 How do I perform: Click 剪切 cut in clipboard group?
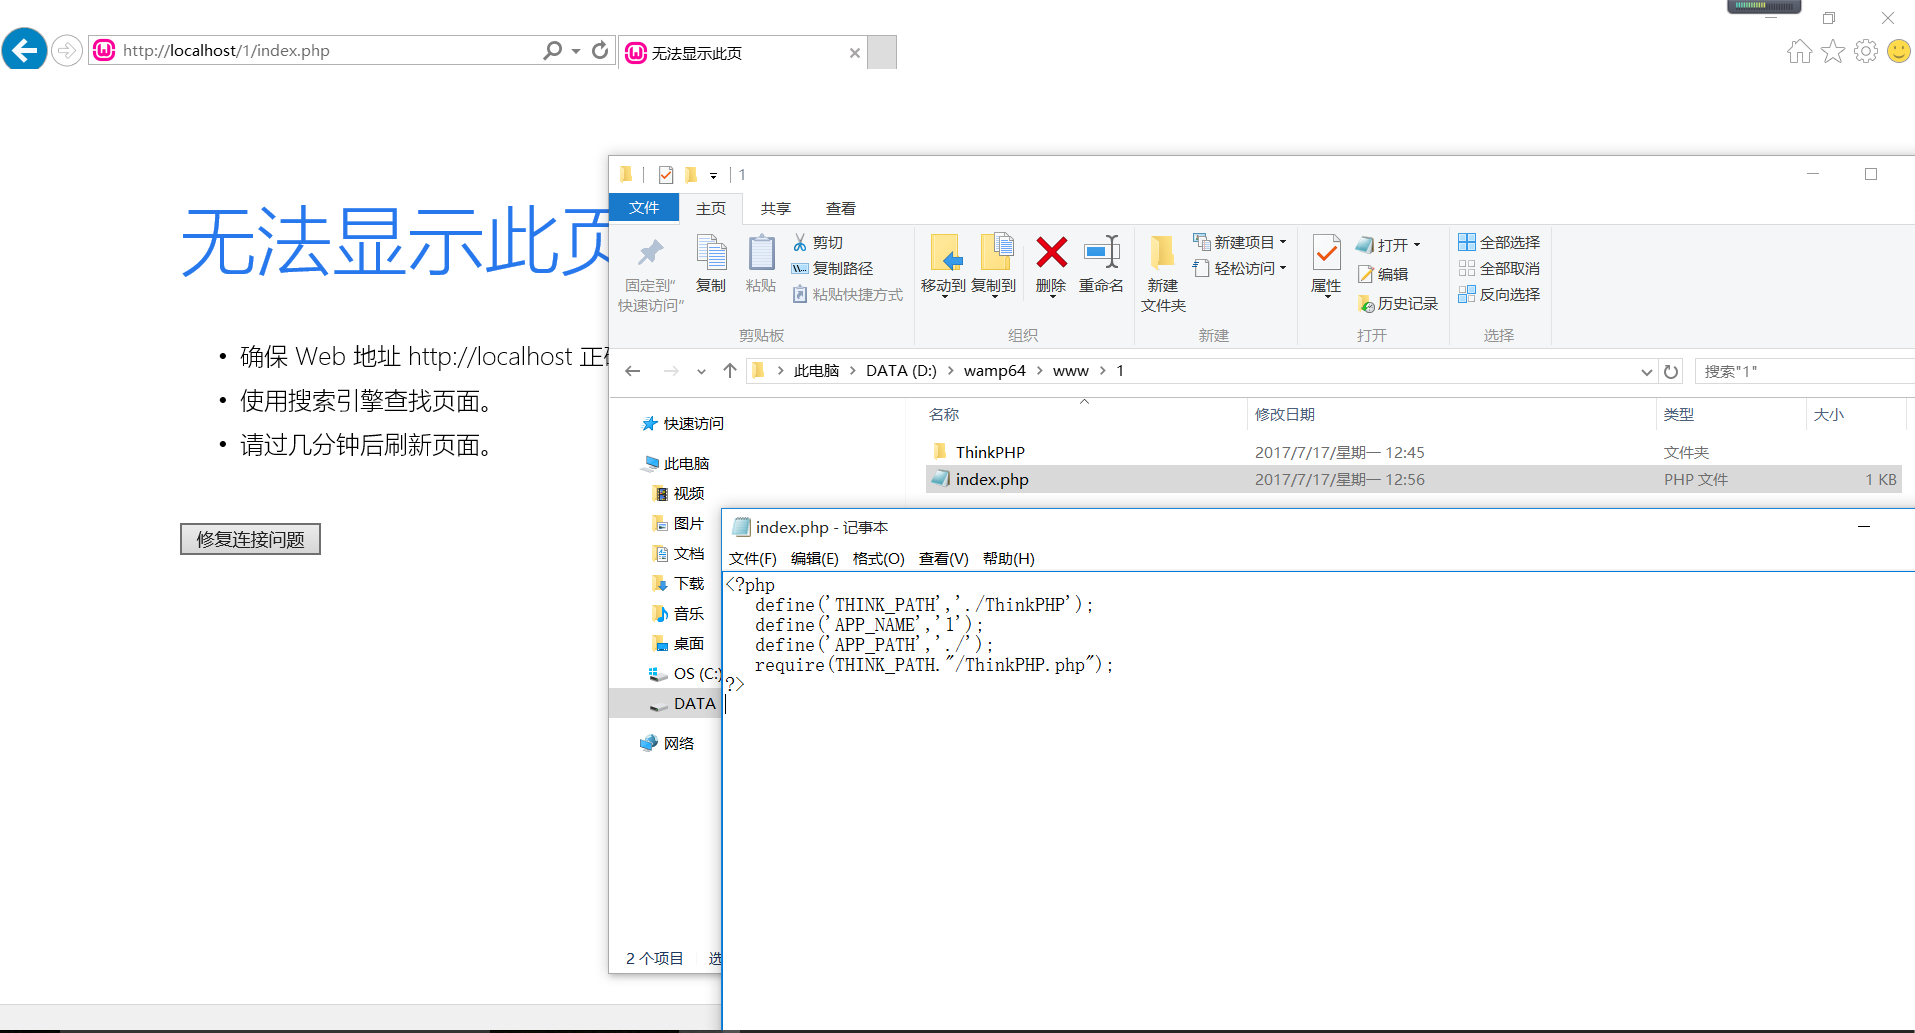[x=818, y=242]
